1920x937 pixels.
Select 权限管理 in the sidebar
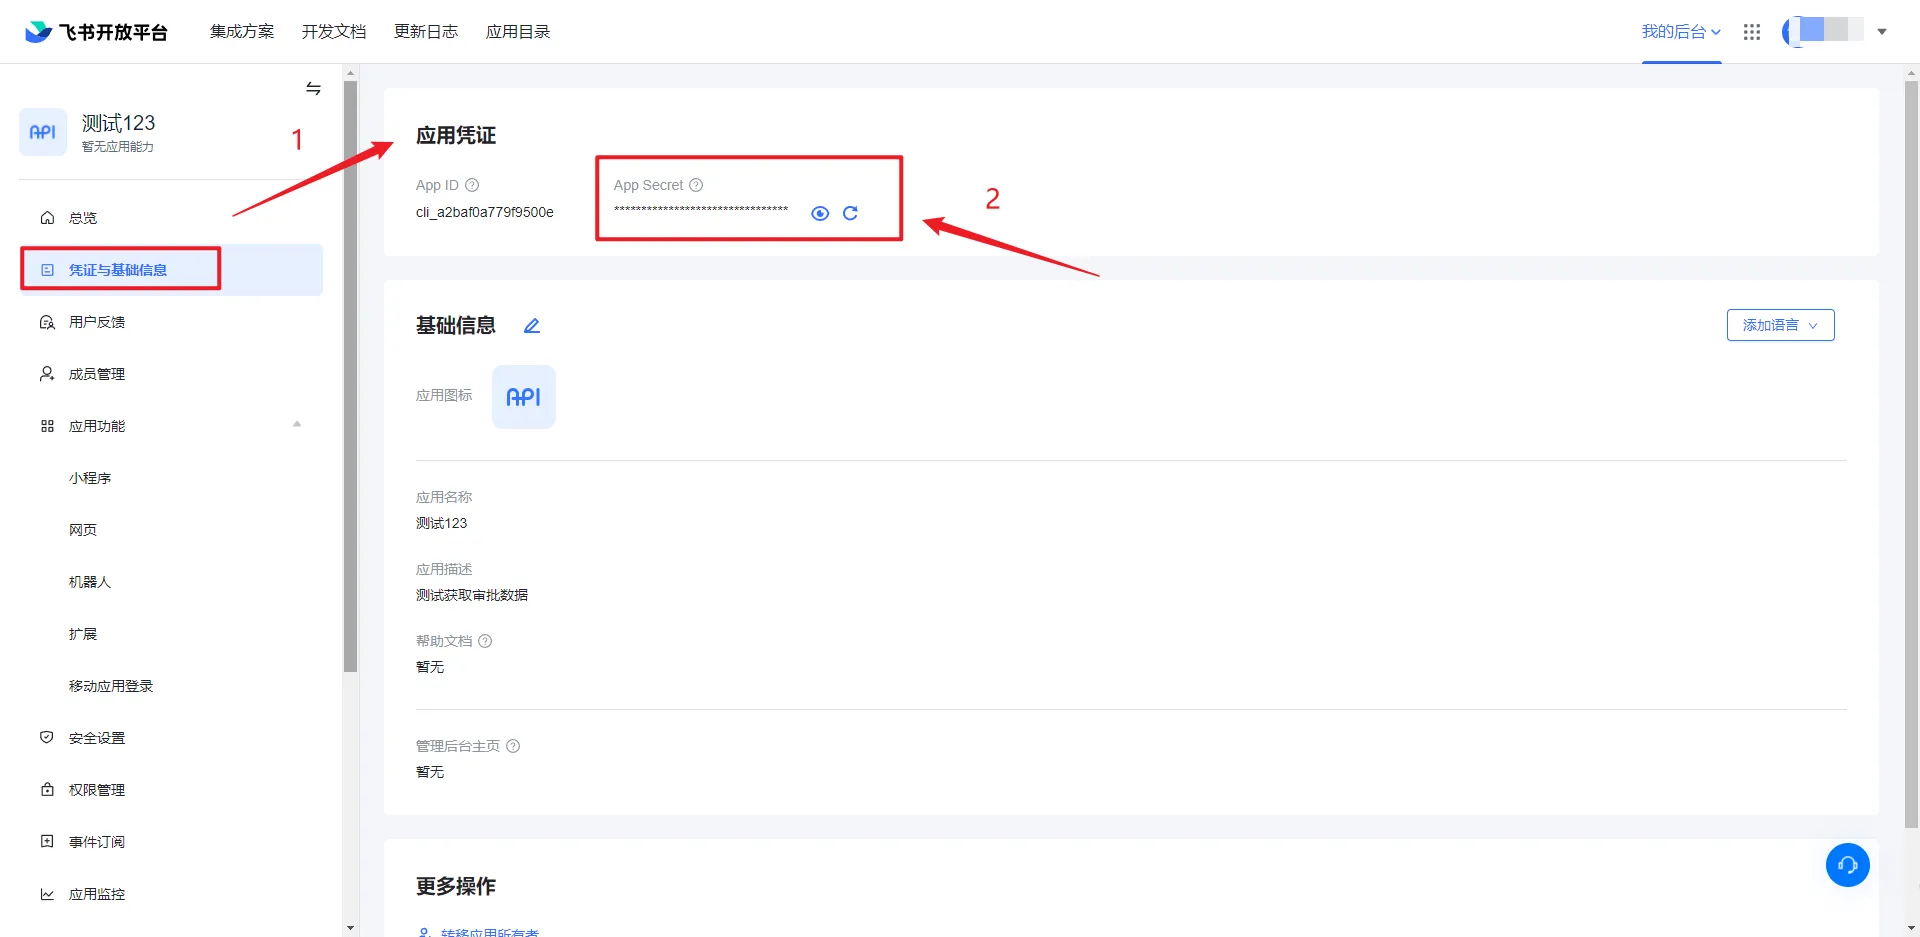click(x=97, y=790)
